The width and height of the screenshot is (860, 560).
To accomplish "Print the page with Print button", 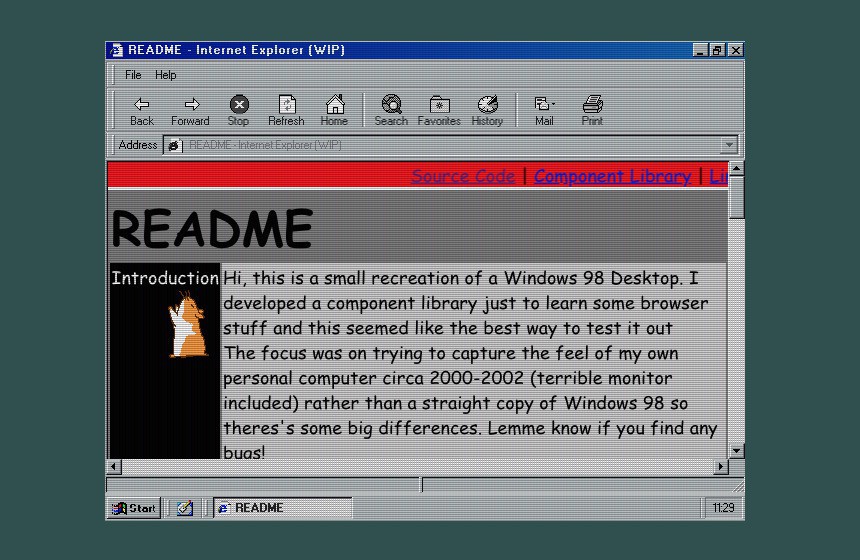I will 592,111.
